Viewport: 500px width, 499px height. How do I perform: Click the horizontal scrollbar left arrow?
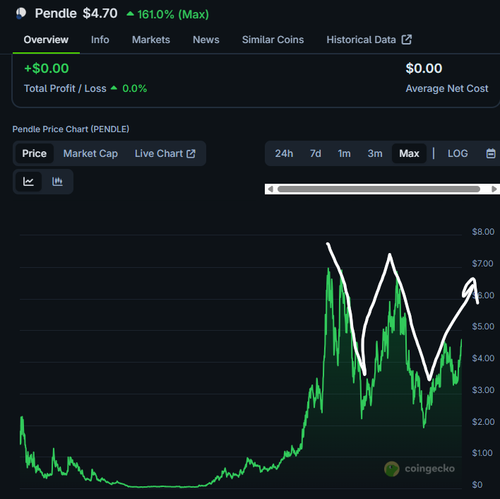click(270, 189)
